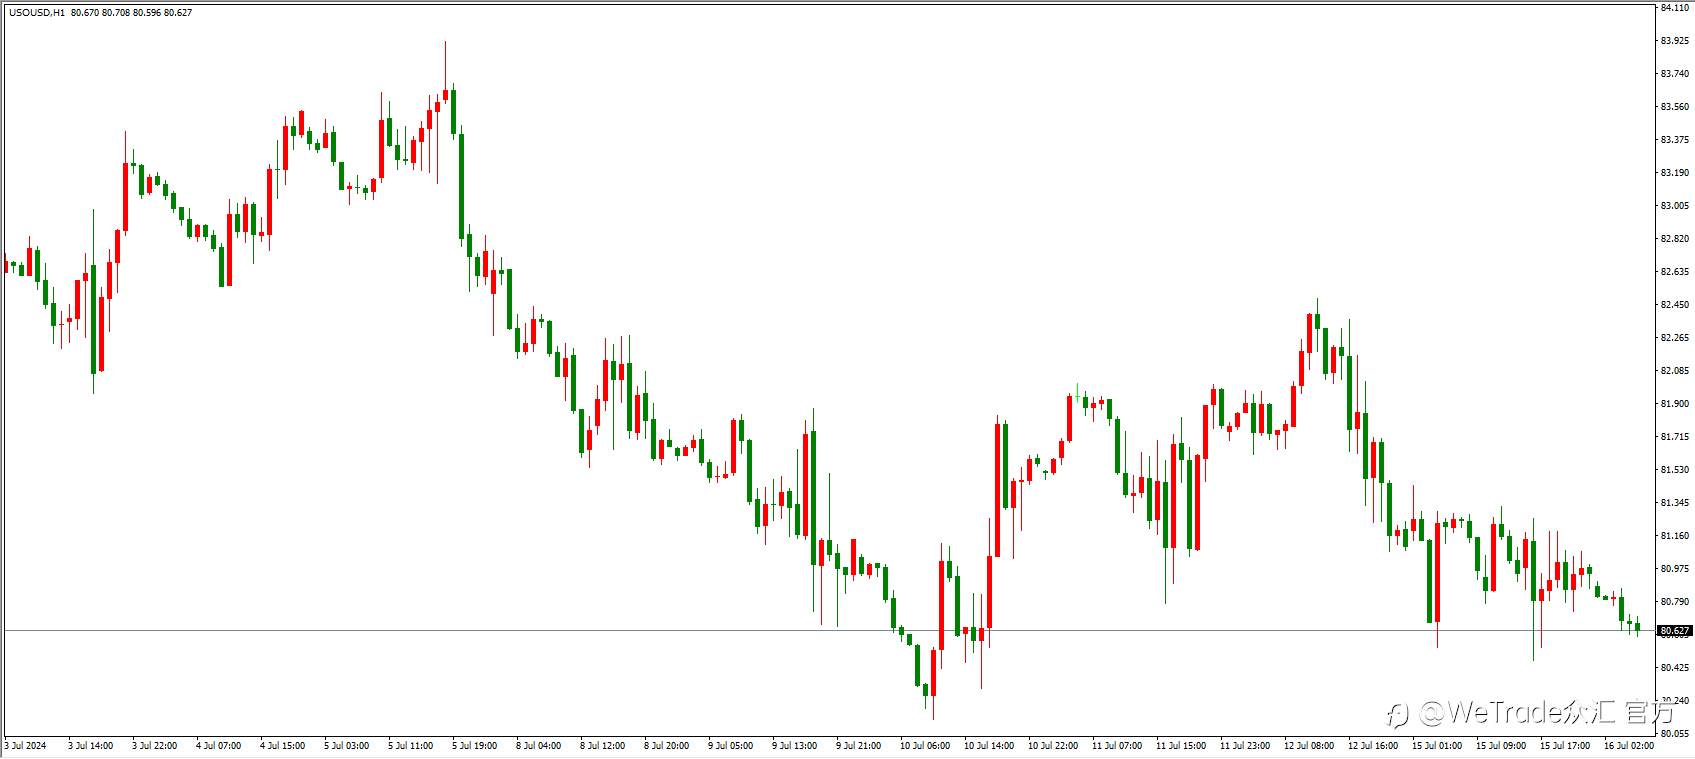Screen dimensions: 1695x759
Task: Click the 9 Jul 13:00 time label
Action: (794, 746)
